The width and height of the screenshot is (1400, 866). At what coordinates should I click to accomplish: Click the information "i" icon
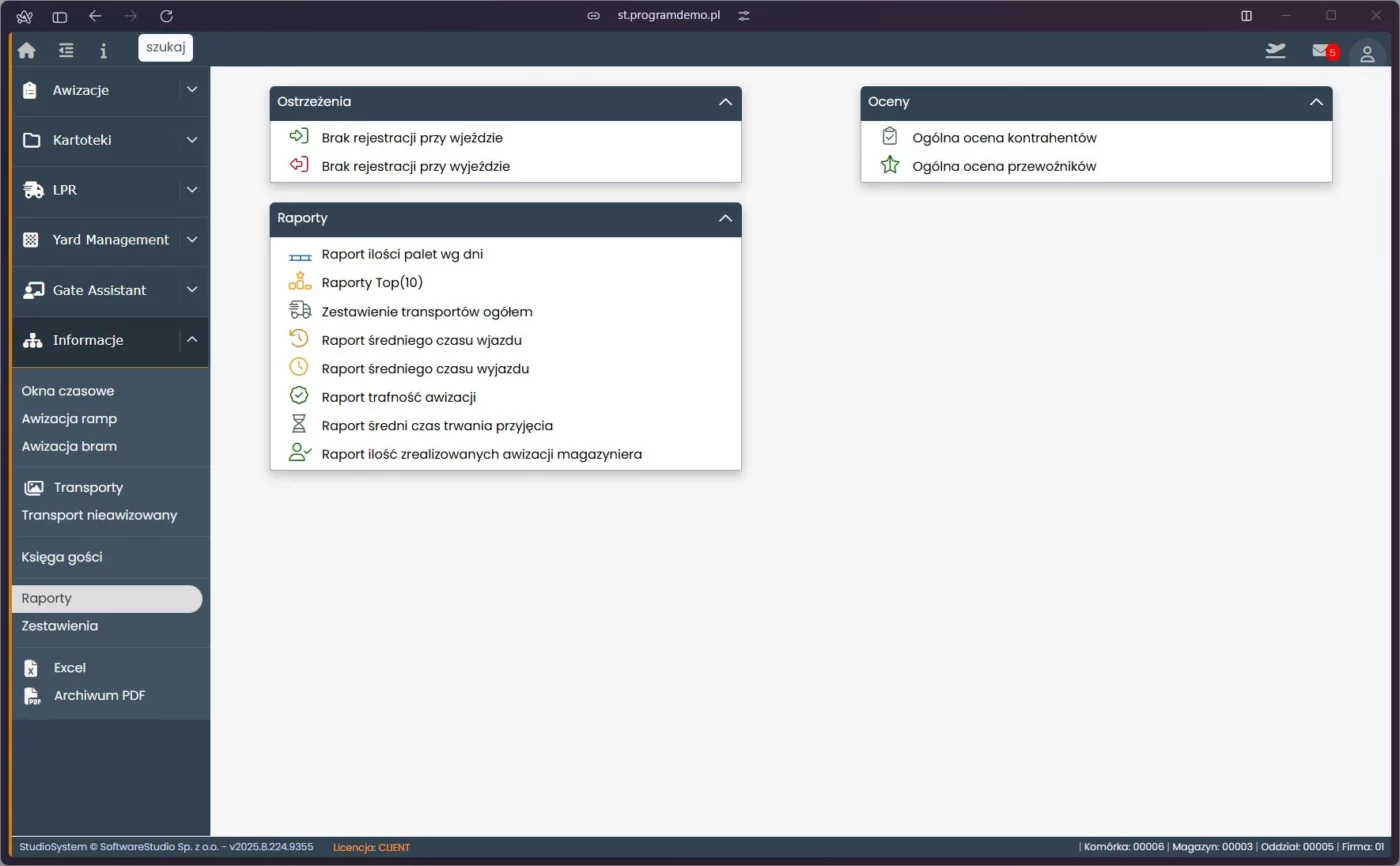(x=103, y=49)
